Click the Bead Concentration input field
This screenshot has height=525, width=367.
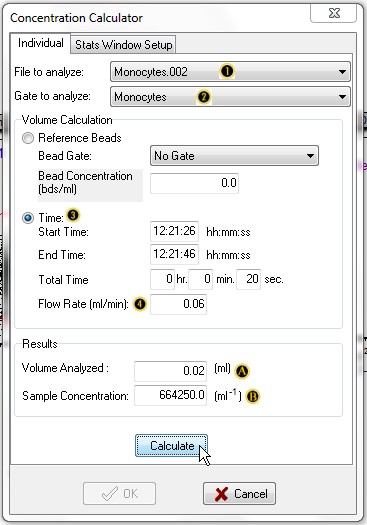195,183
